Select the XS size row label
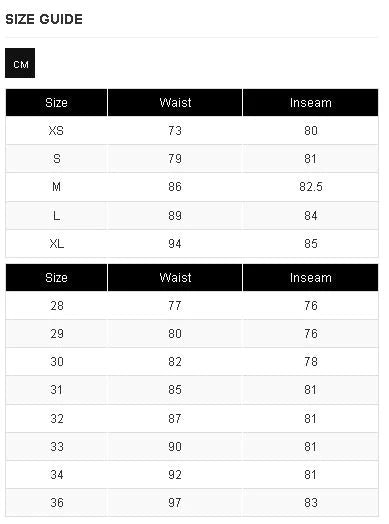Viewport: 389px width, 524px height. click(56, 131)
